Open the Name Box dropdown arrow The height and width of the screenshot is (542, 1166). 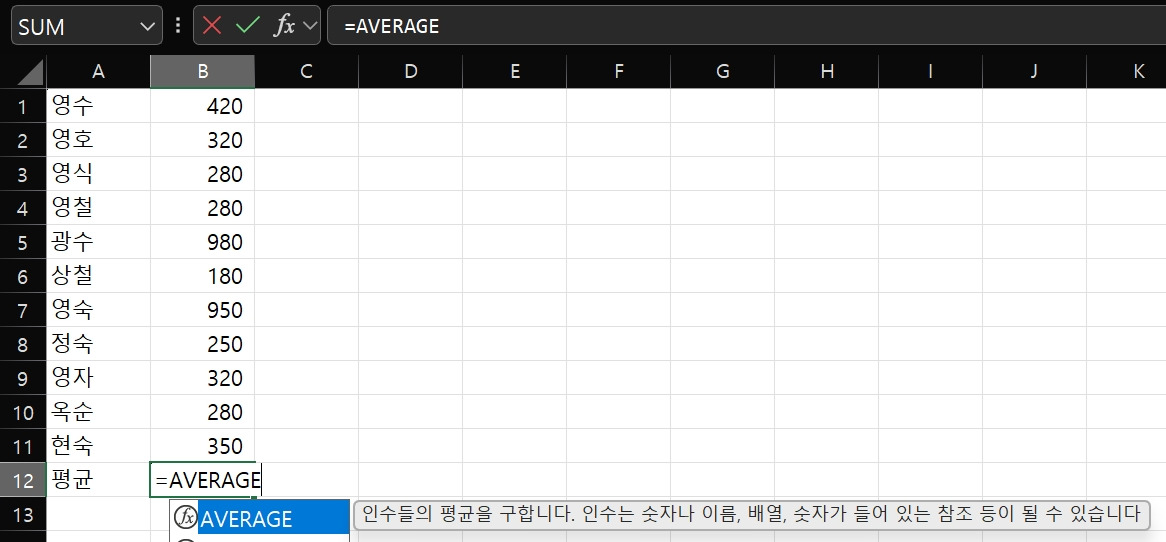point(146,27)
